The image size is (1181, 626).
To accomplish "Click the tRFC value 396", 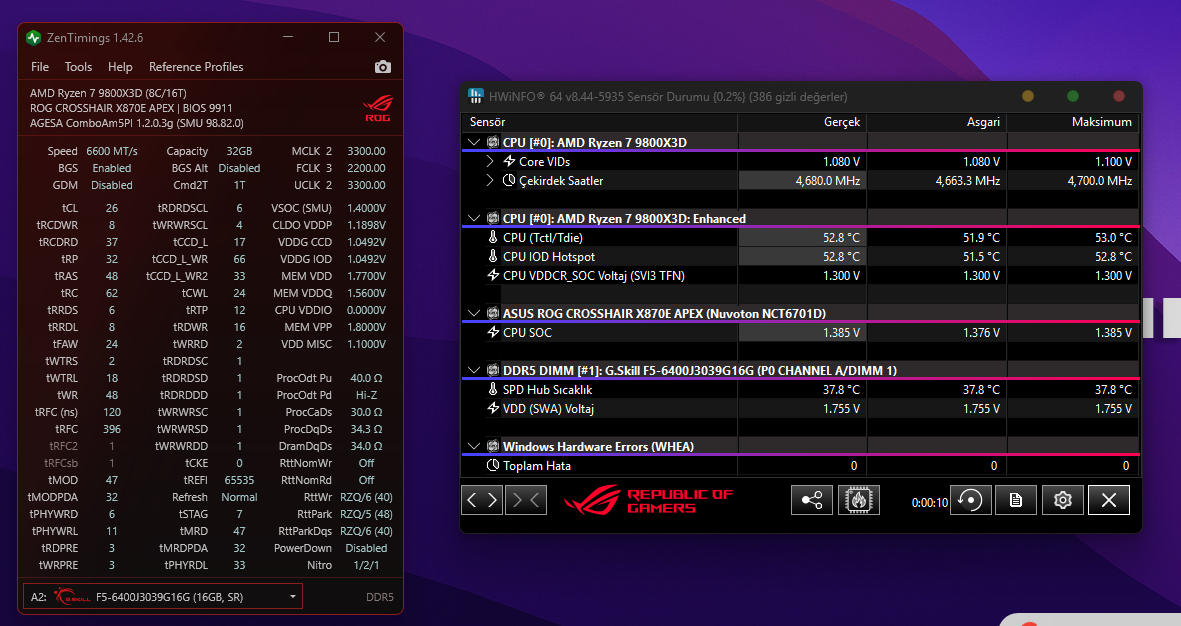I will pos(111,429).
